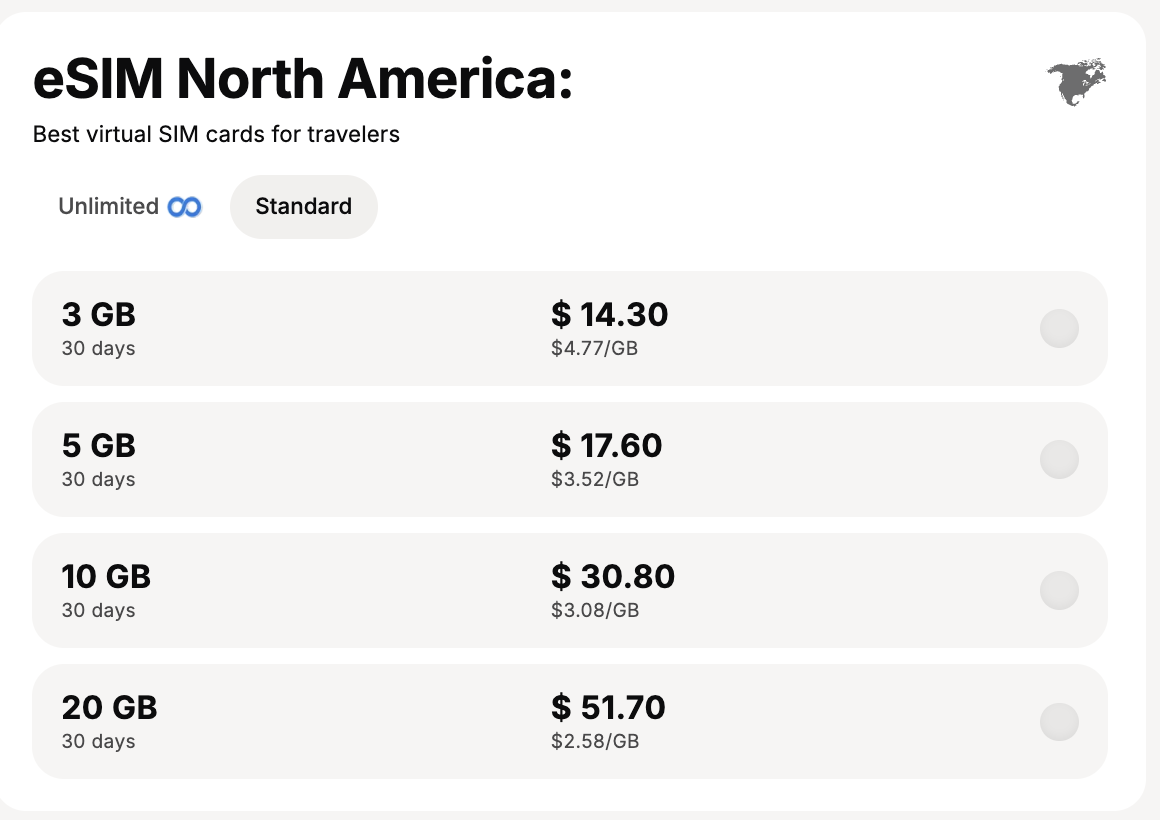Click the $4.77/GB rate text

594,349
